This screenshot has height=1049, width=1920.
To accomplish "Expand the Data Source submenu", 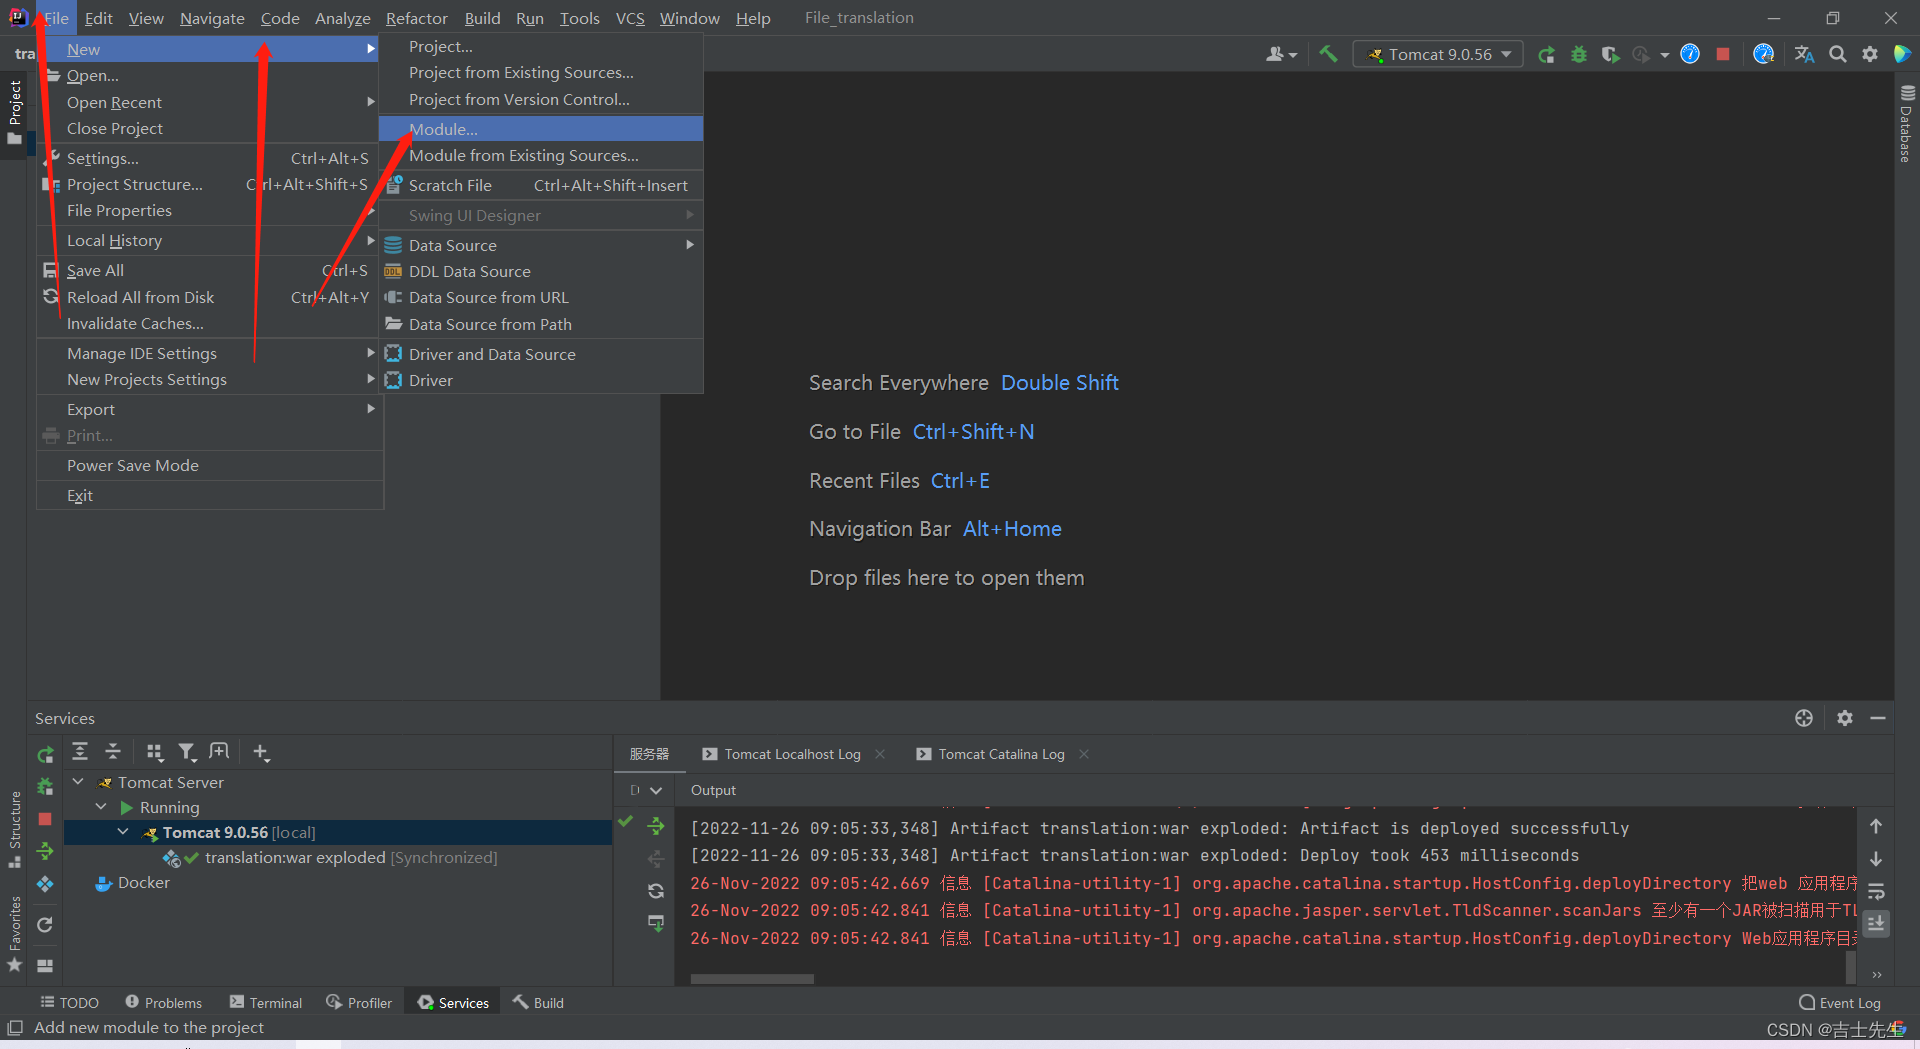I will tap(541, 245).
